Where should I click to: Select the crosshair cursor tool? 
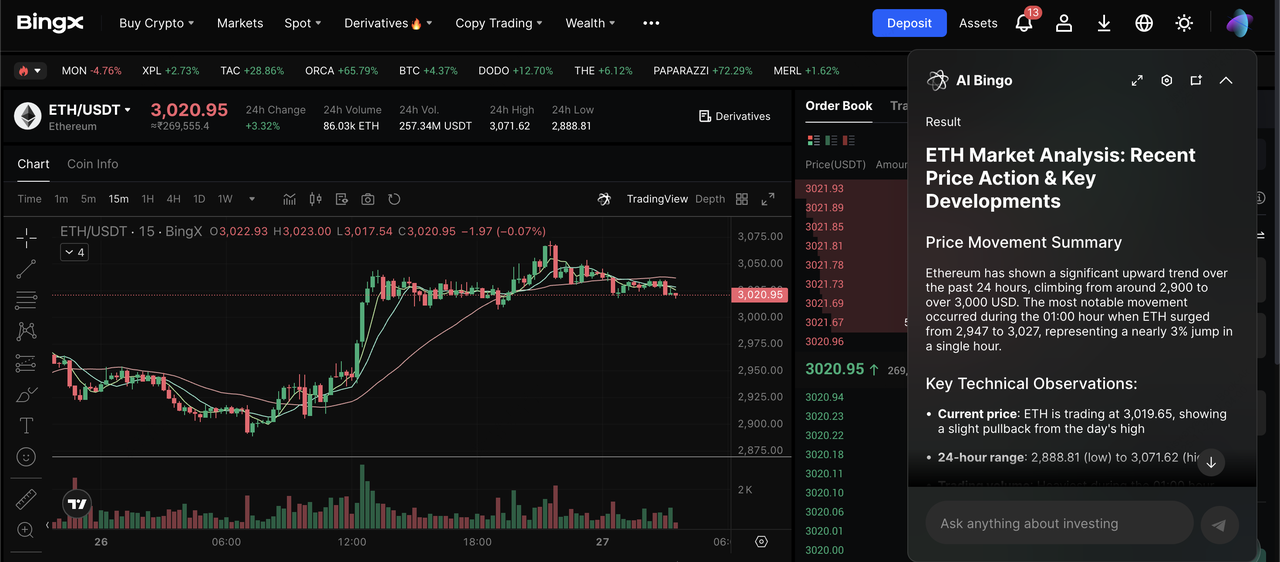(x=27, y=237)
